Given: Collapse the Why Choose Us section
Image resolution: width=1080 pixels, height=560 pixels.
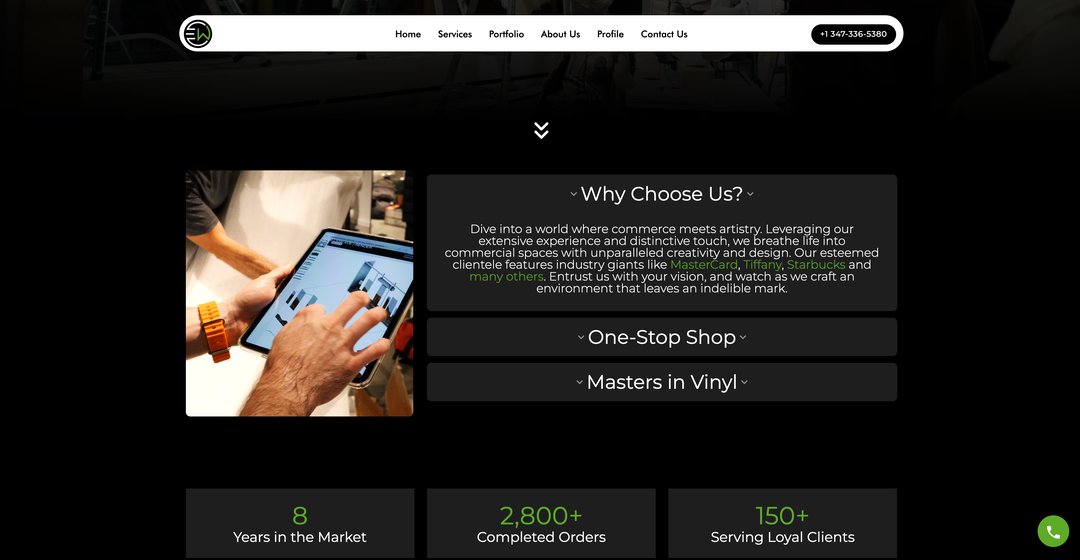Looking at the screenshot, I should 662,194.
